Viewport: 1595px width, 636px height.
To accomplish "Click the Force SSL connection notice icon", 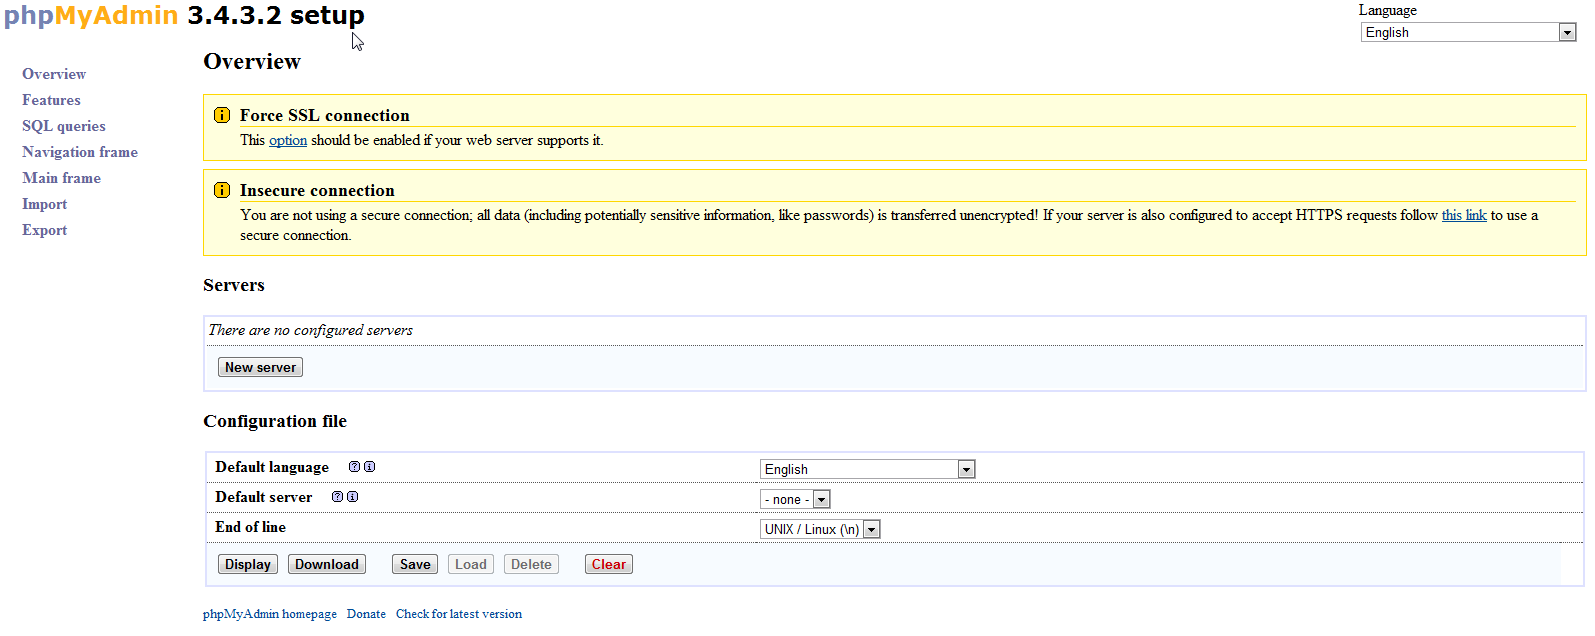I will [222, 115].
